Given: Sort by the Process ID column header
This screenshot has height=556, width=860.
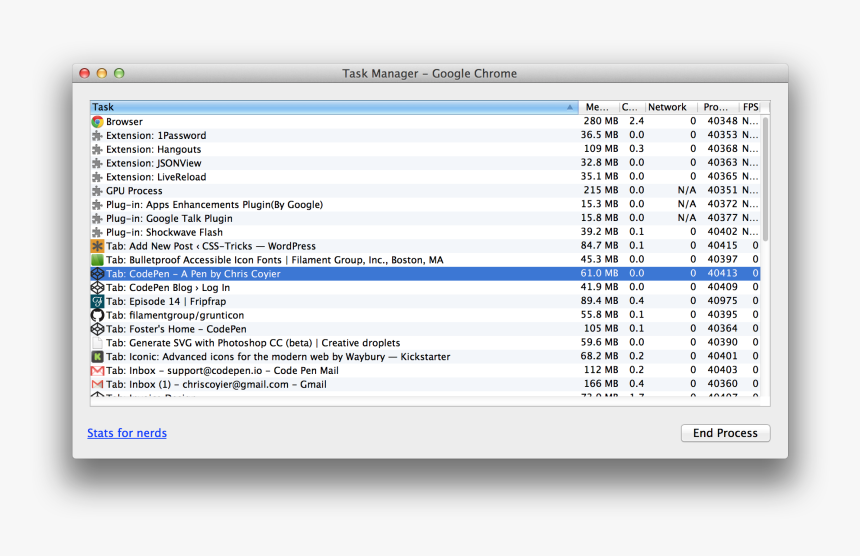Looking at the screenshot, I should [x=718, y=107].
